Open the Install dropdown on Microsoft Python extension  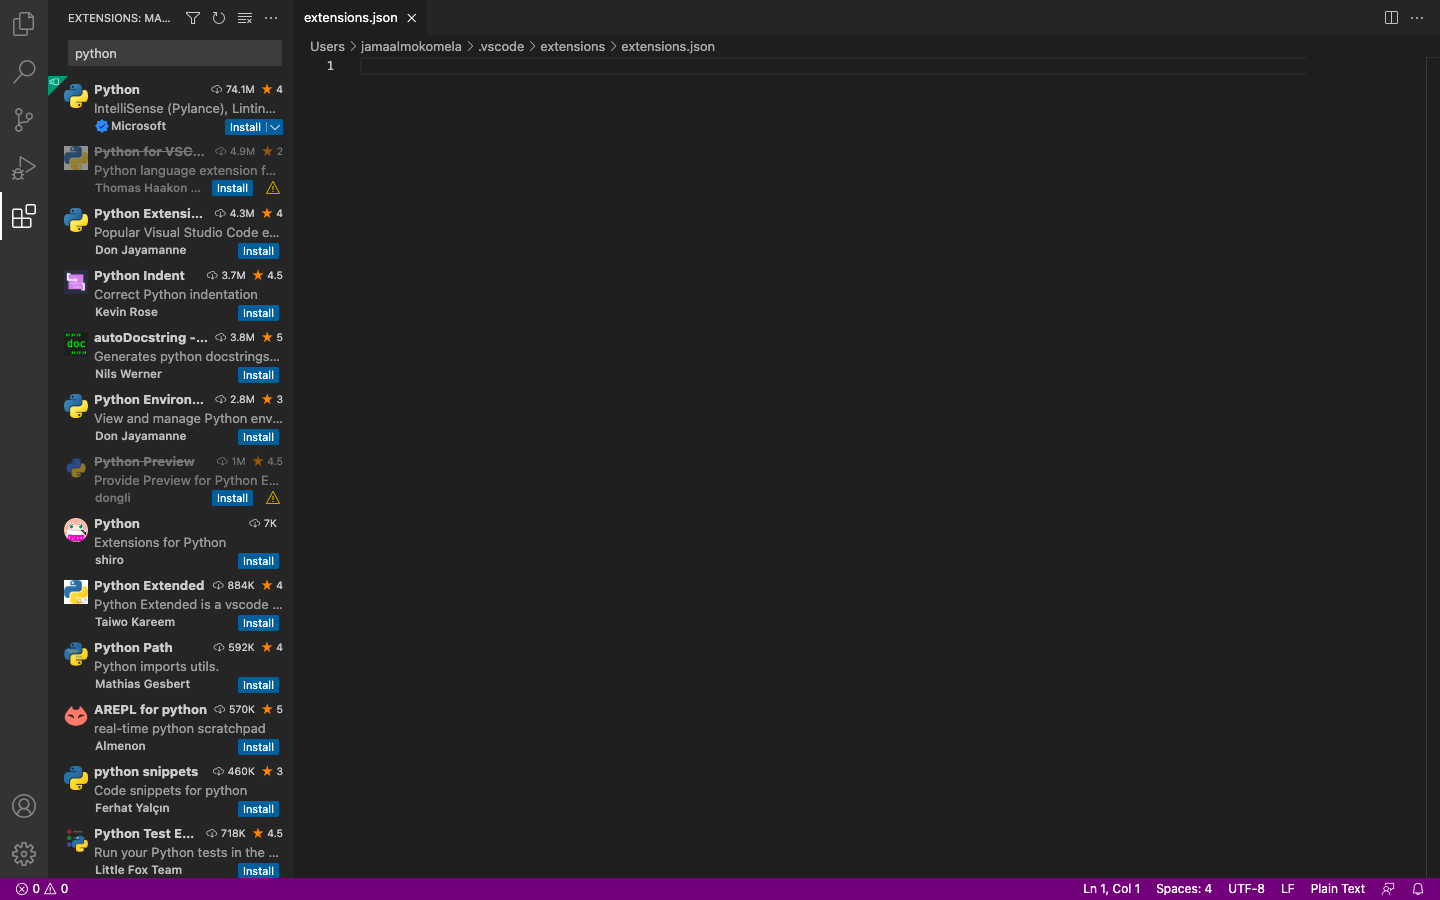tap(274, 127)
